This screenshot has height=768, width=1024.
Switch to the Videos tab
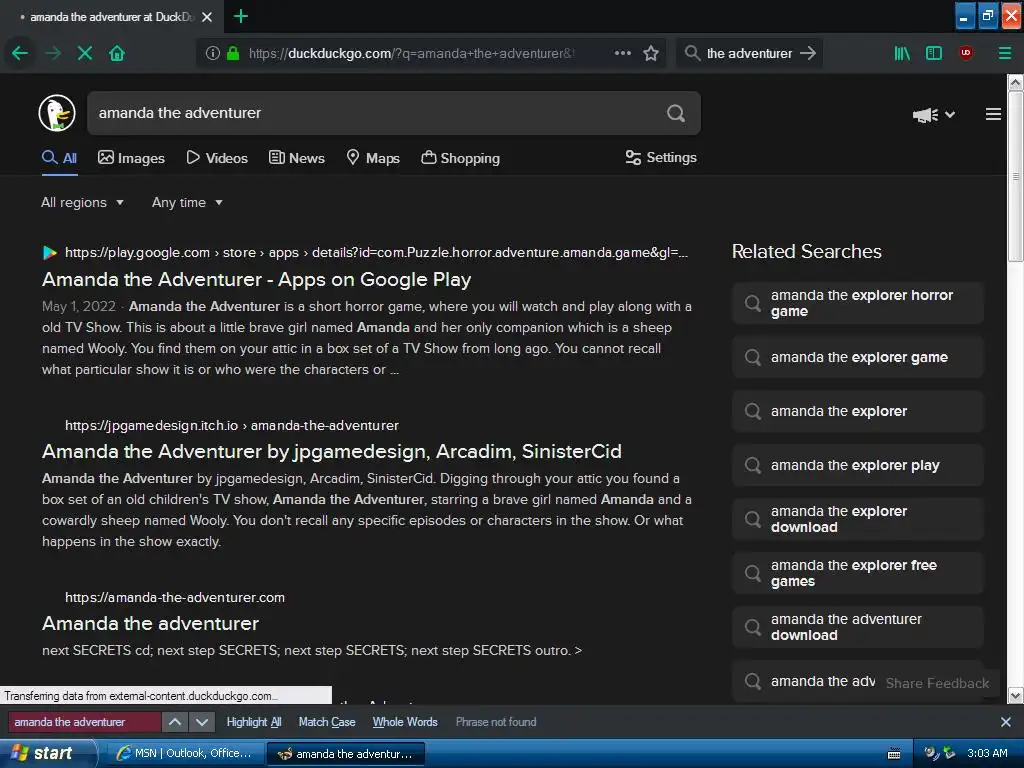(217, 158)
